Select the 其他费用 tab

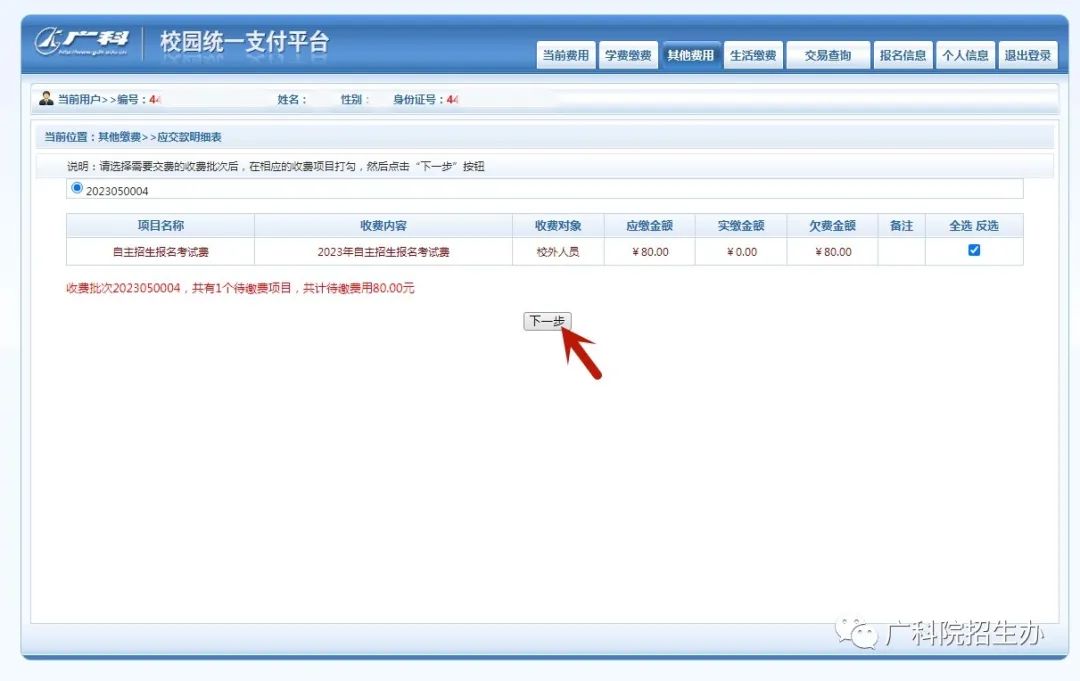point(690,56)
